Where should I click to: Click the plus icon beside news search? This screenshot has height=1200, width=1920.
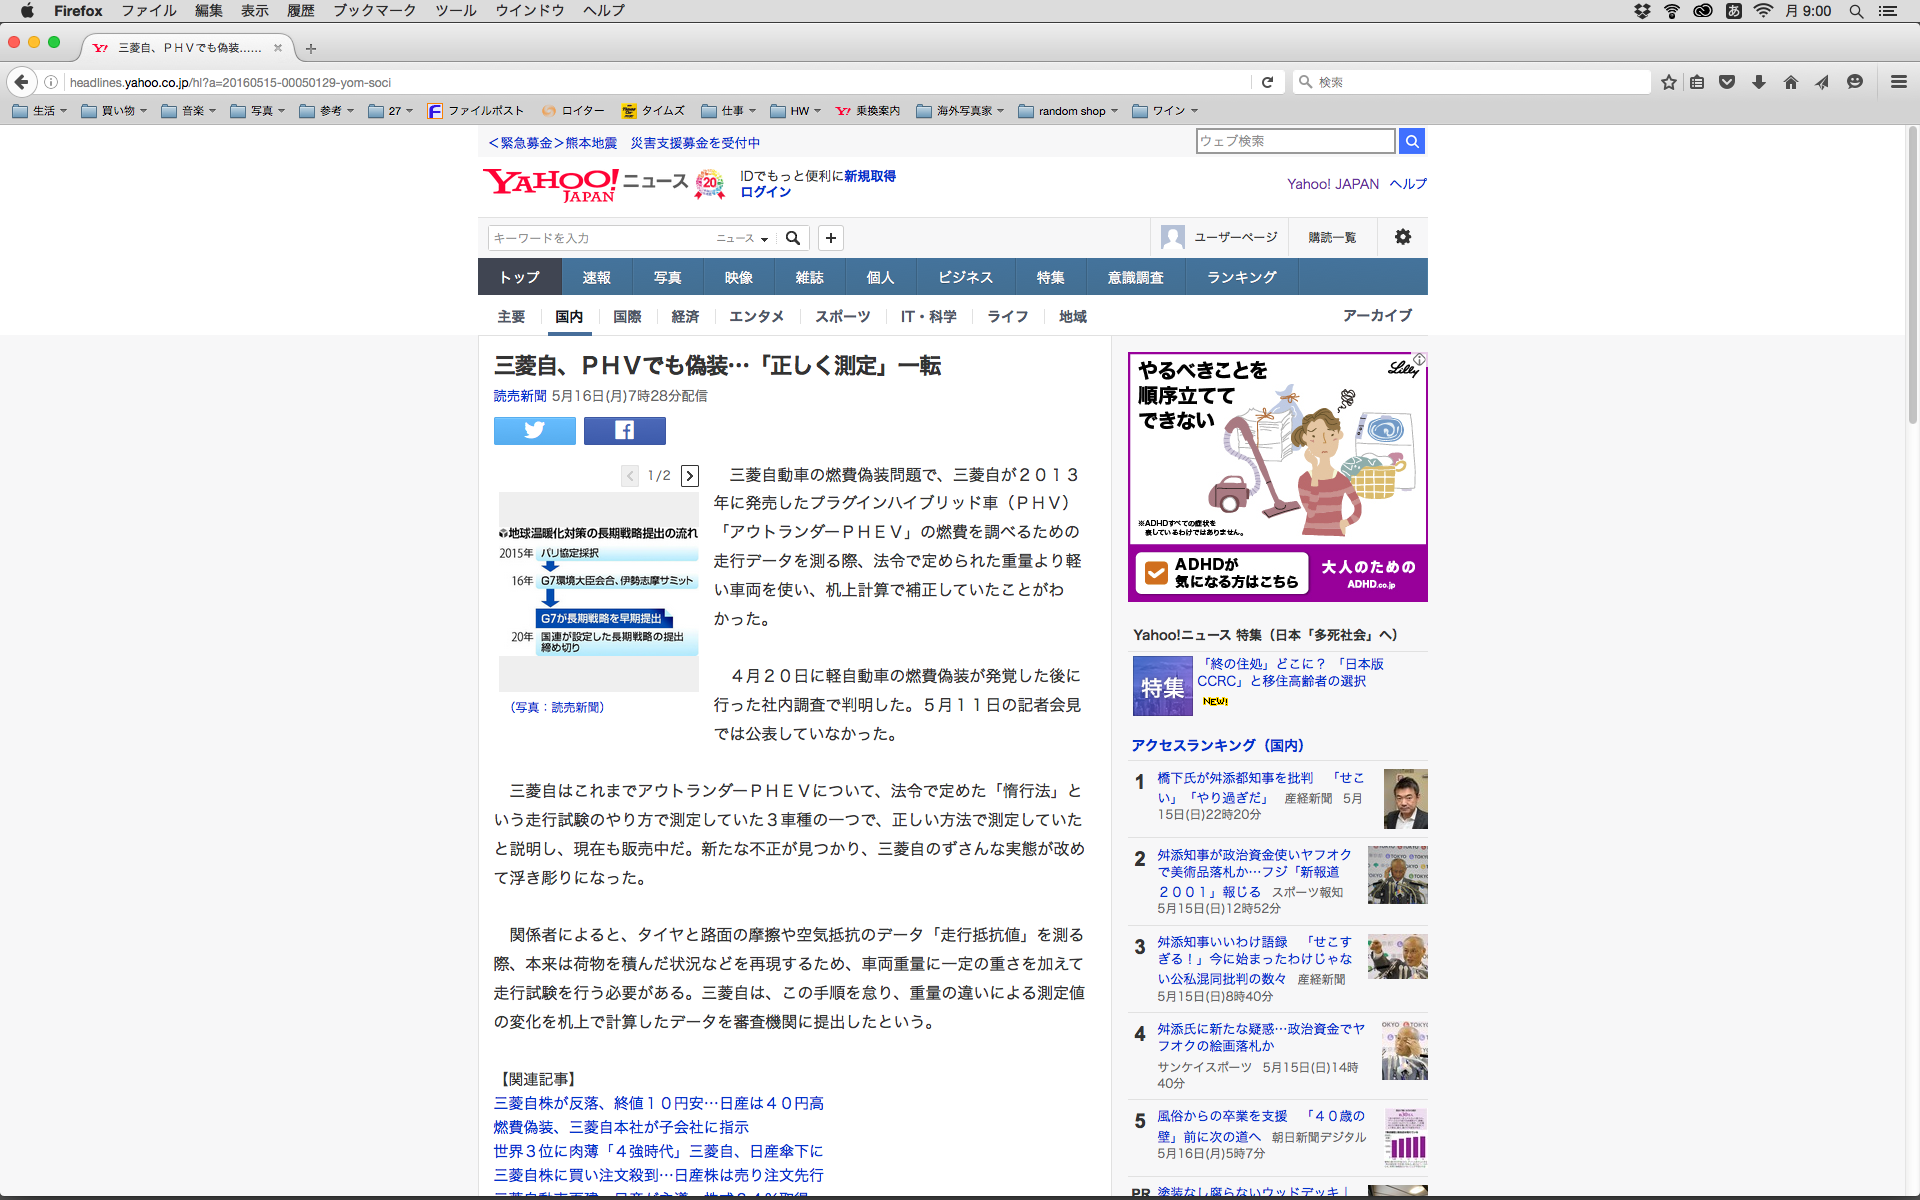click(830, 237)
